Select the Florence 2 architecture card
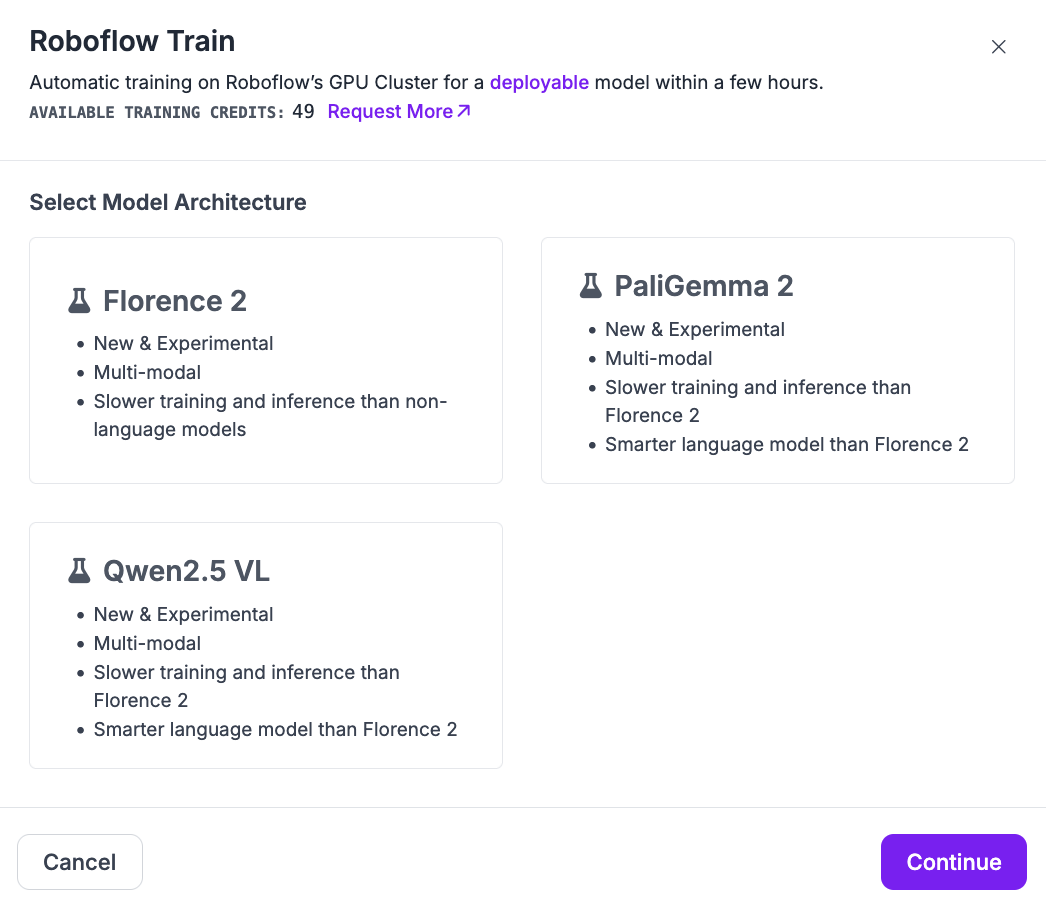 [x=266, y=360]
